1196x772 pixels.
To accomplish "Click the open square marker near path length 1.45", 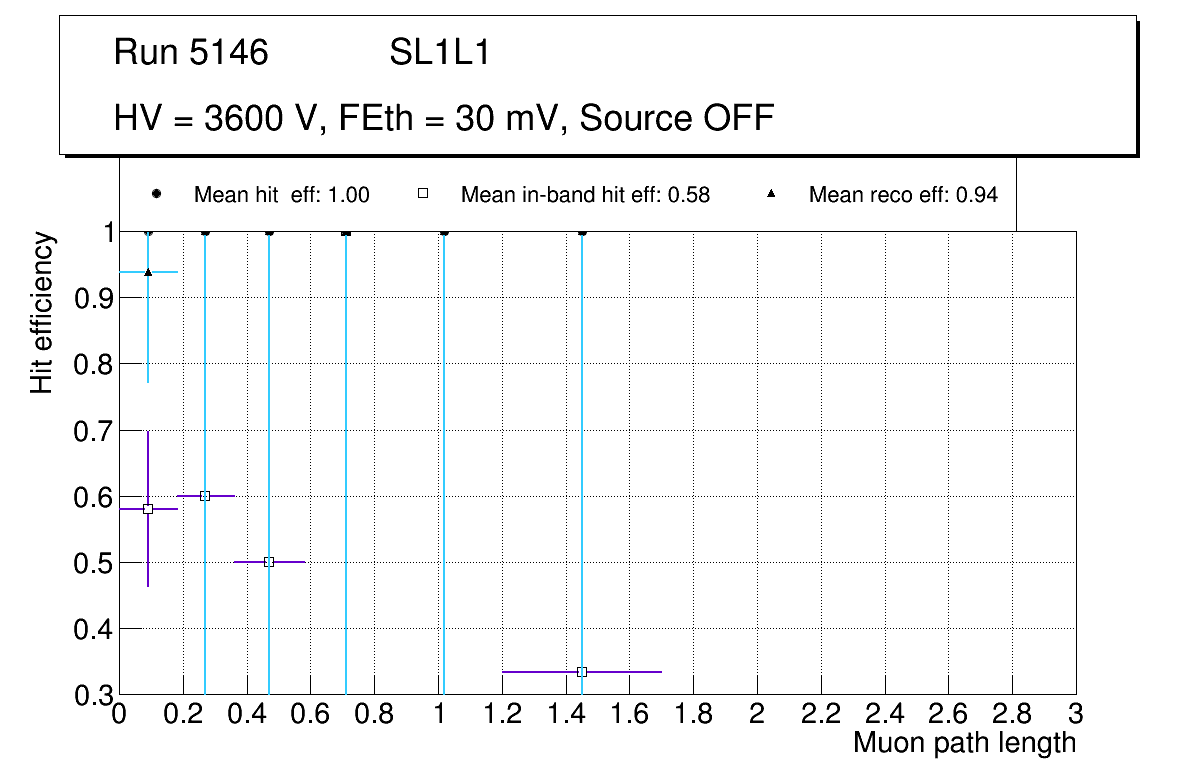I will (x=582, y=672).
